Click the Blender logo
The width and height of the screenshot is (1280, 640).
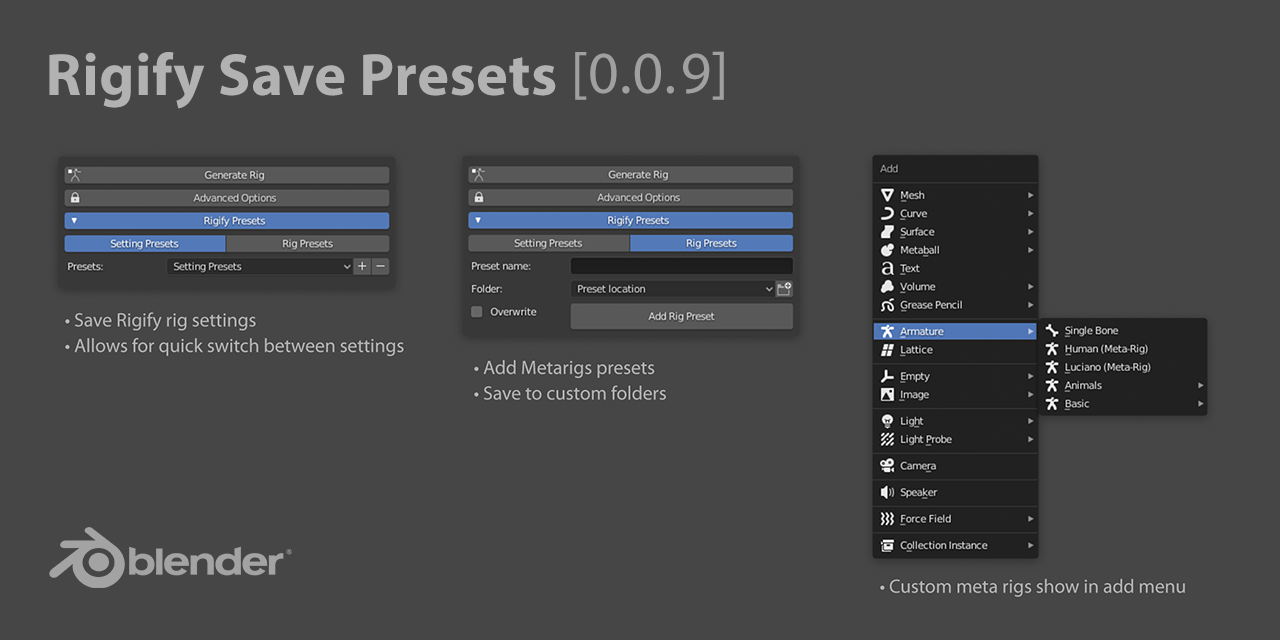170,558
